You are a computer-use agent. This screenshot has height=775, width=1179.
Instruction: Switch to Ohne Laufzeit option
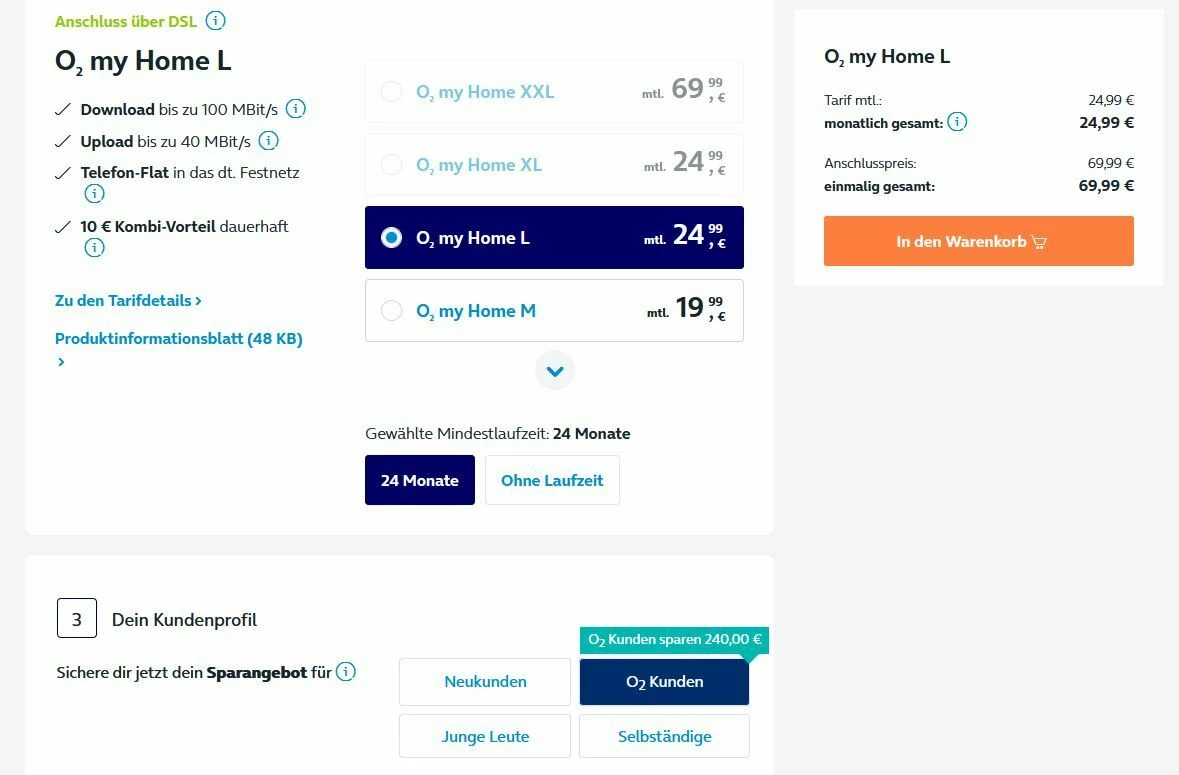click(552, 480)
